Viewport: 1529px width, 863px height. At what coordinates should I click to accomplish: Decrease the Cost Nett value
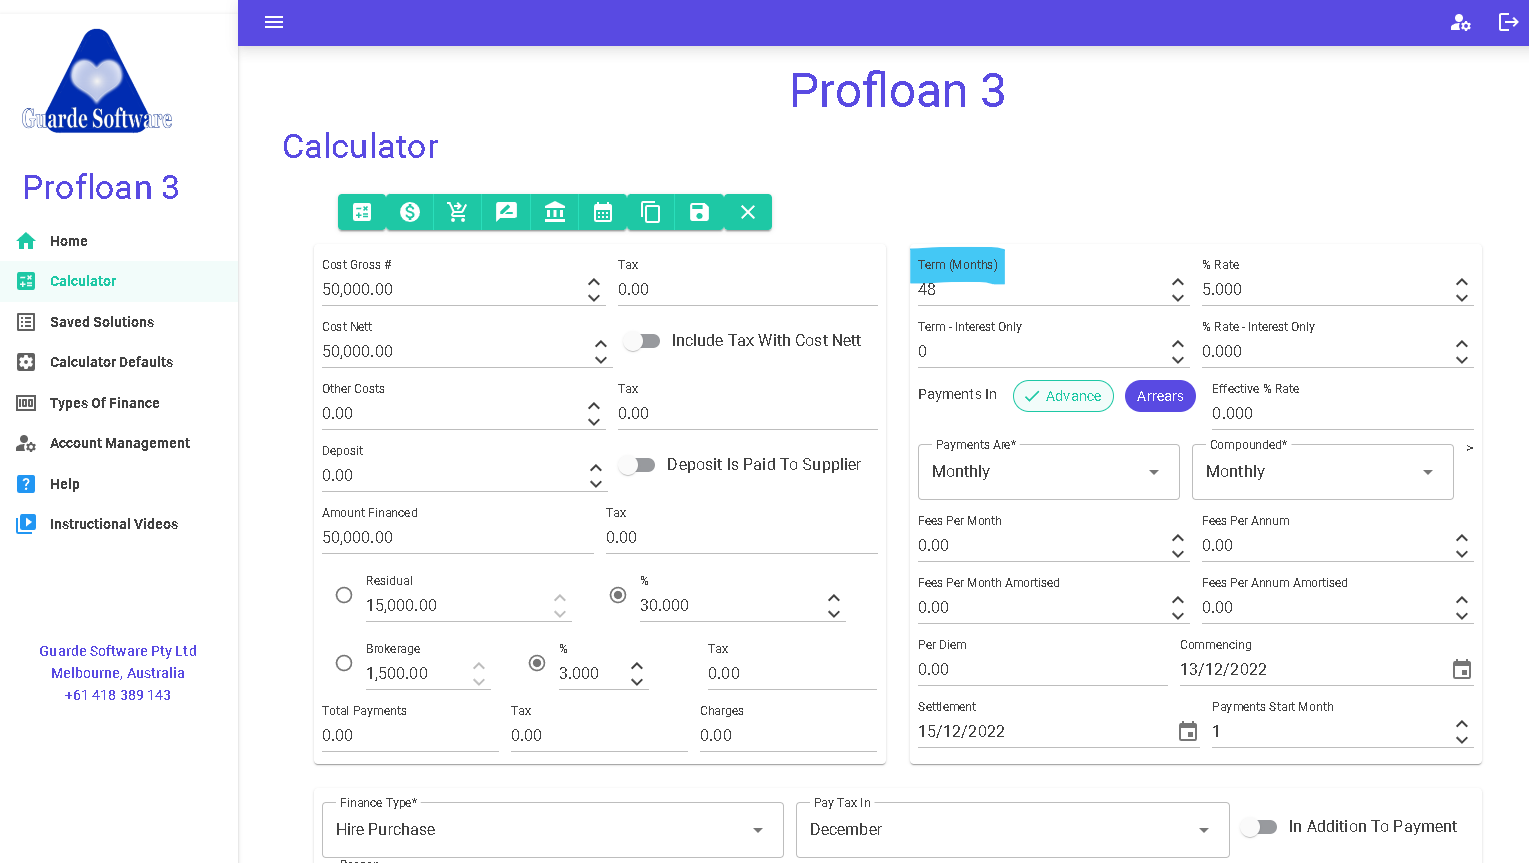[x=600, y=359]
